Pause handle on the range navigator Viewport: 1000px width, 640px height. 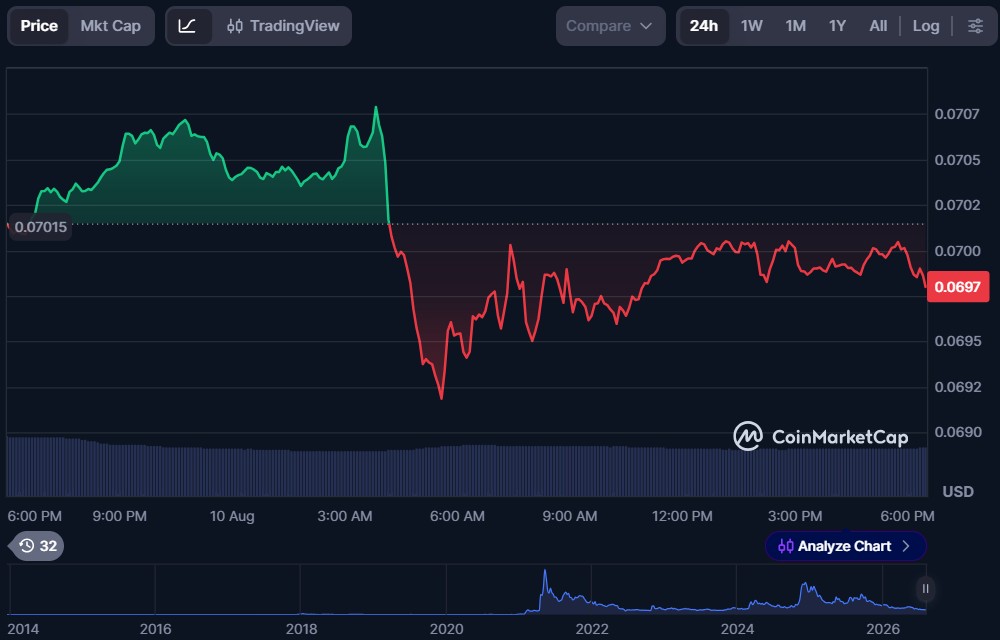pos(925,589)
